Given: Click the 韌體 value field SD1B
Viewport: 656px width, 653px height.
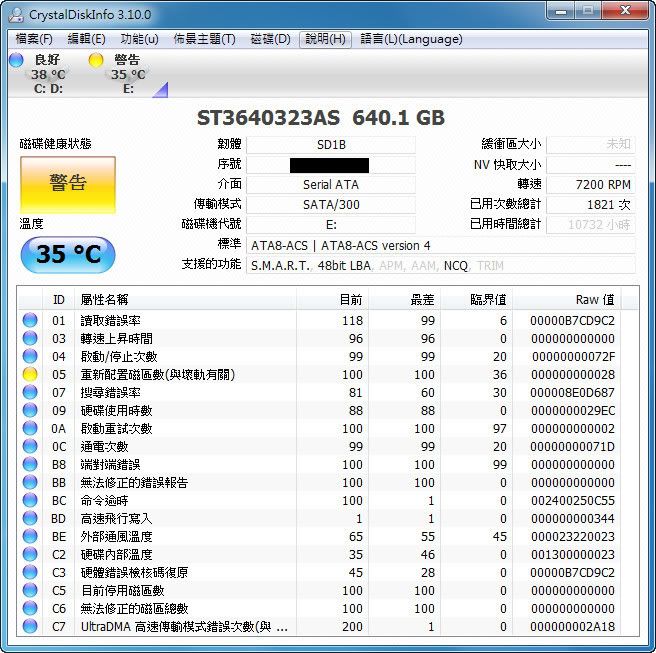Looking at the screenshot, I should [331, 145].
